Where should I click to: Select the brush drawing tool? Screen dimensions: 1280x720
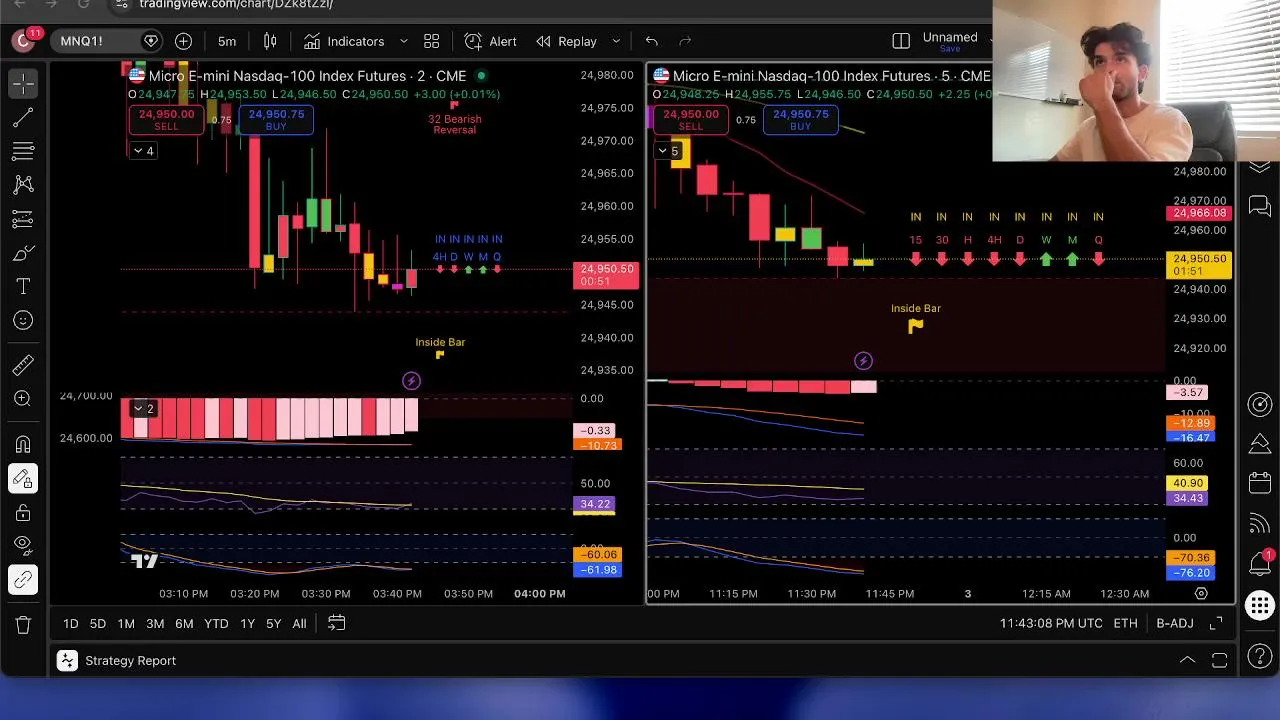point(23,253)
